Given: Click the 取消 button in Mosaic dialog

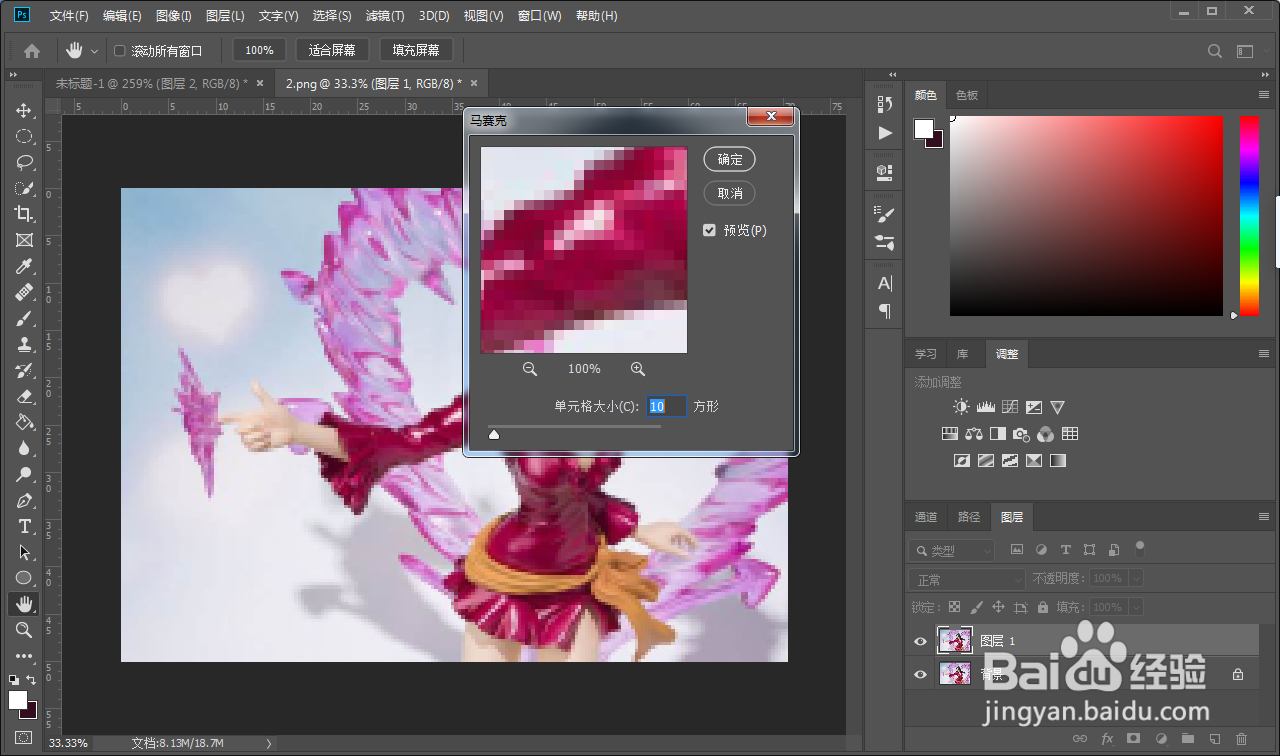Looking at the screenshot, I should 730,193.
